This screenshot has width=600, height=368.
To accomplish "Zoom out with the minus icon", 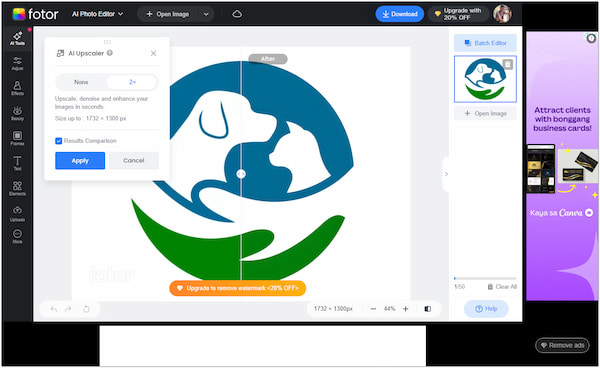I will tap(373, 309).
